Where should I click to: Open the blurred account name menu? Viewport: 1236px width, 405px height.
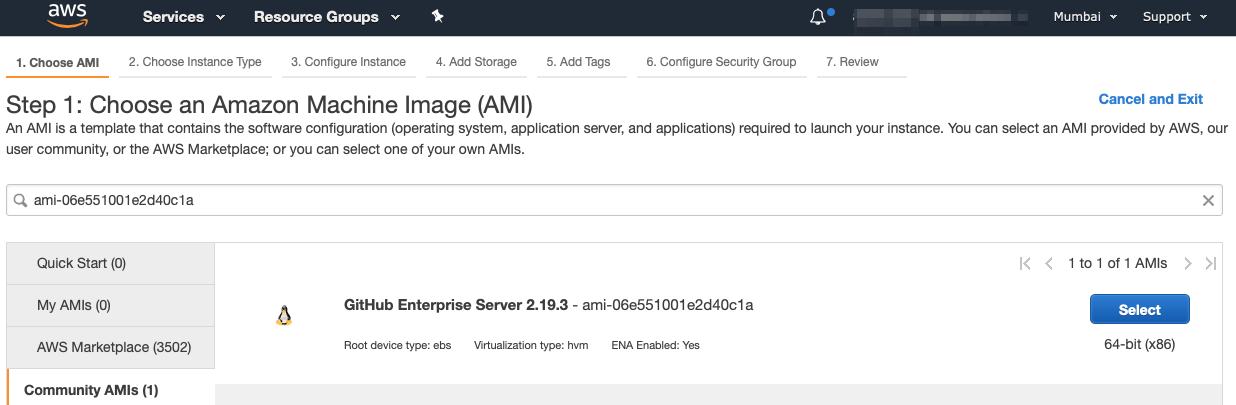(941, 17)
